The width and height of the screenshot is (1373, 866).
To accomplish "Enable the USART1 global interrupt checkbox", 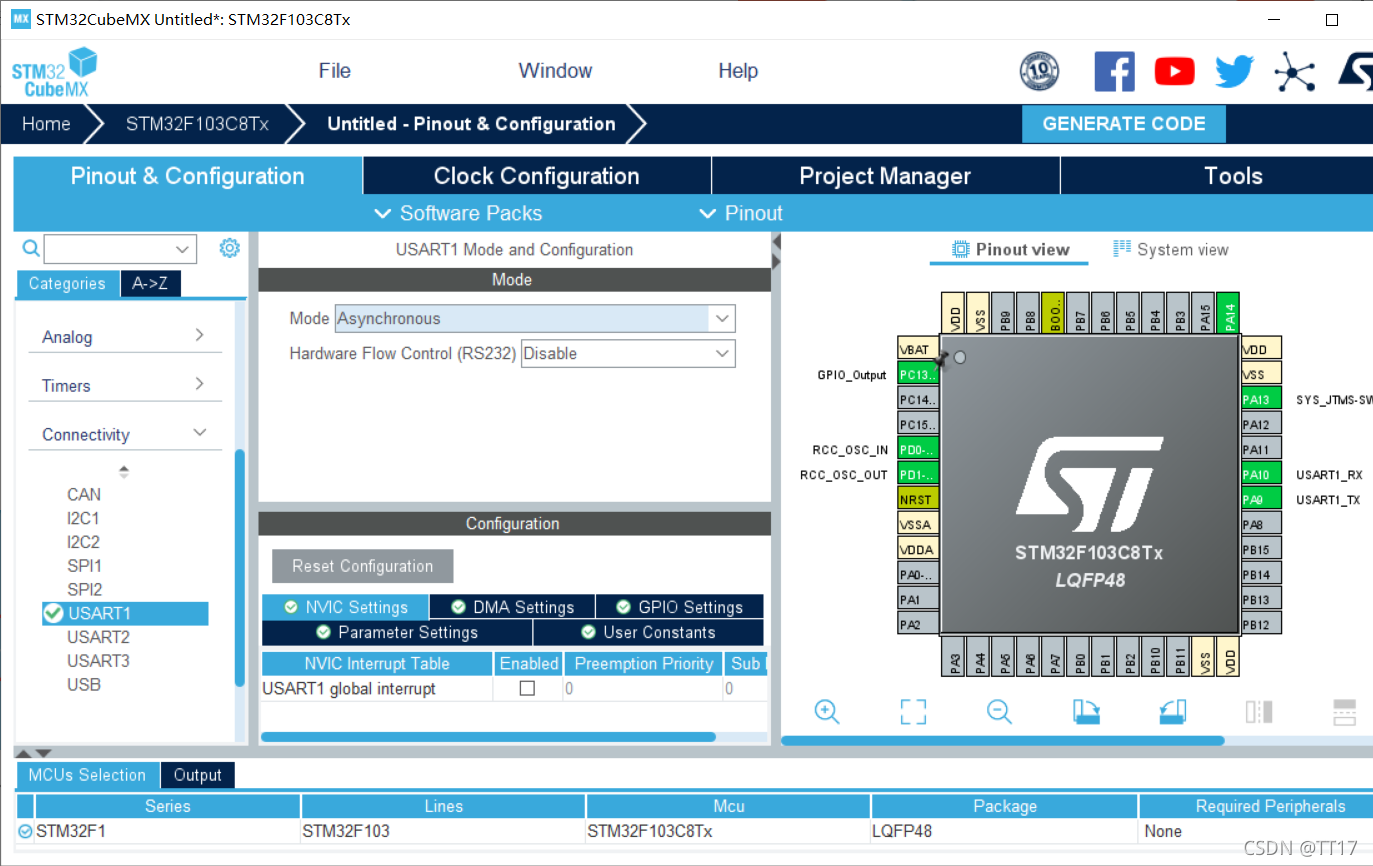I will 527,688.
